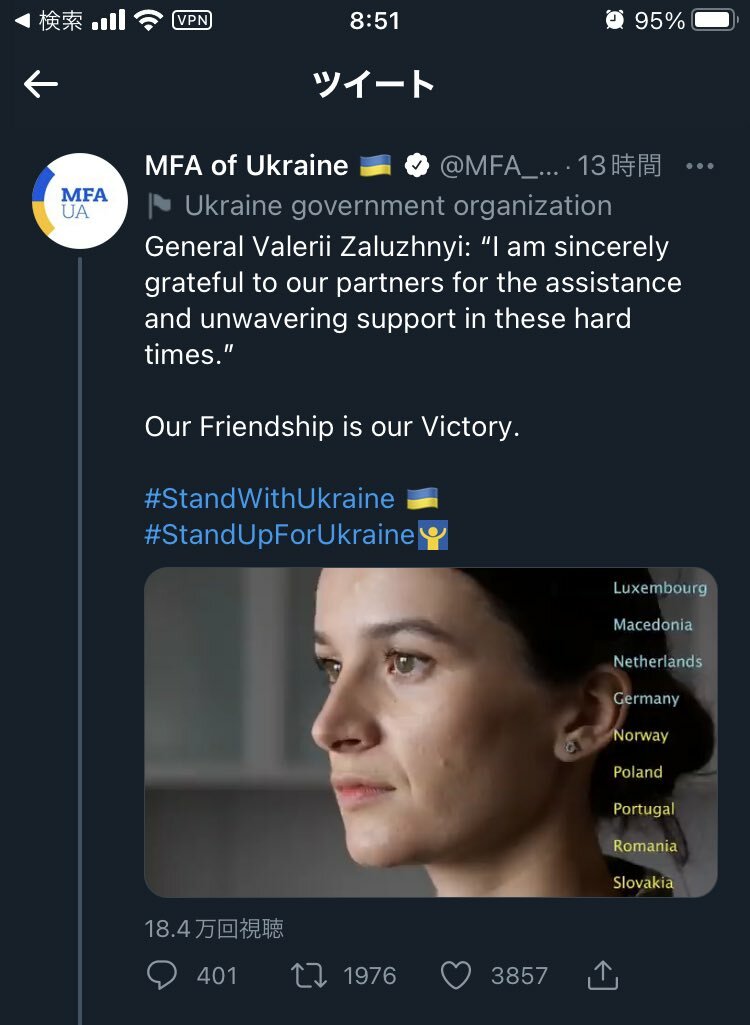Tap the @MFA_ handle text

click(499, 166)
